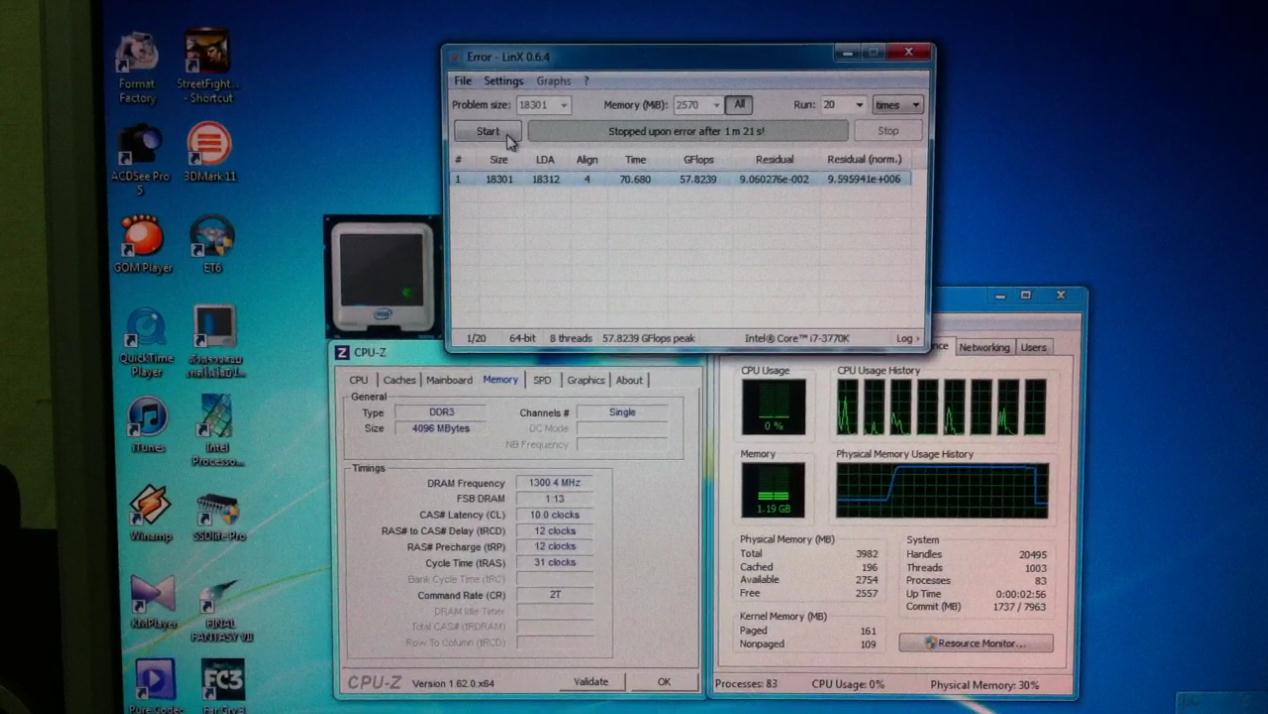
Task: Toggle the All memory button in LinX
Action: coord(739,105)
